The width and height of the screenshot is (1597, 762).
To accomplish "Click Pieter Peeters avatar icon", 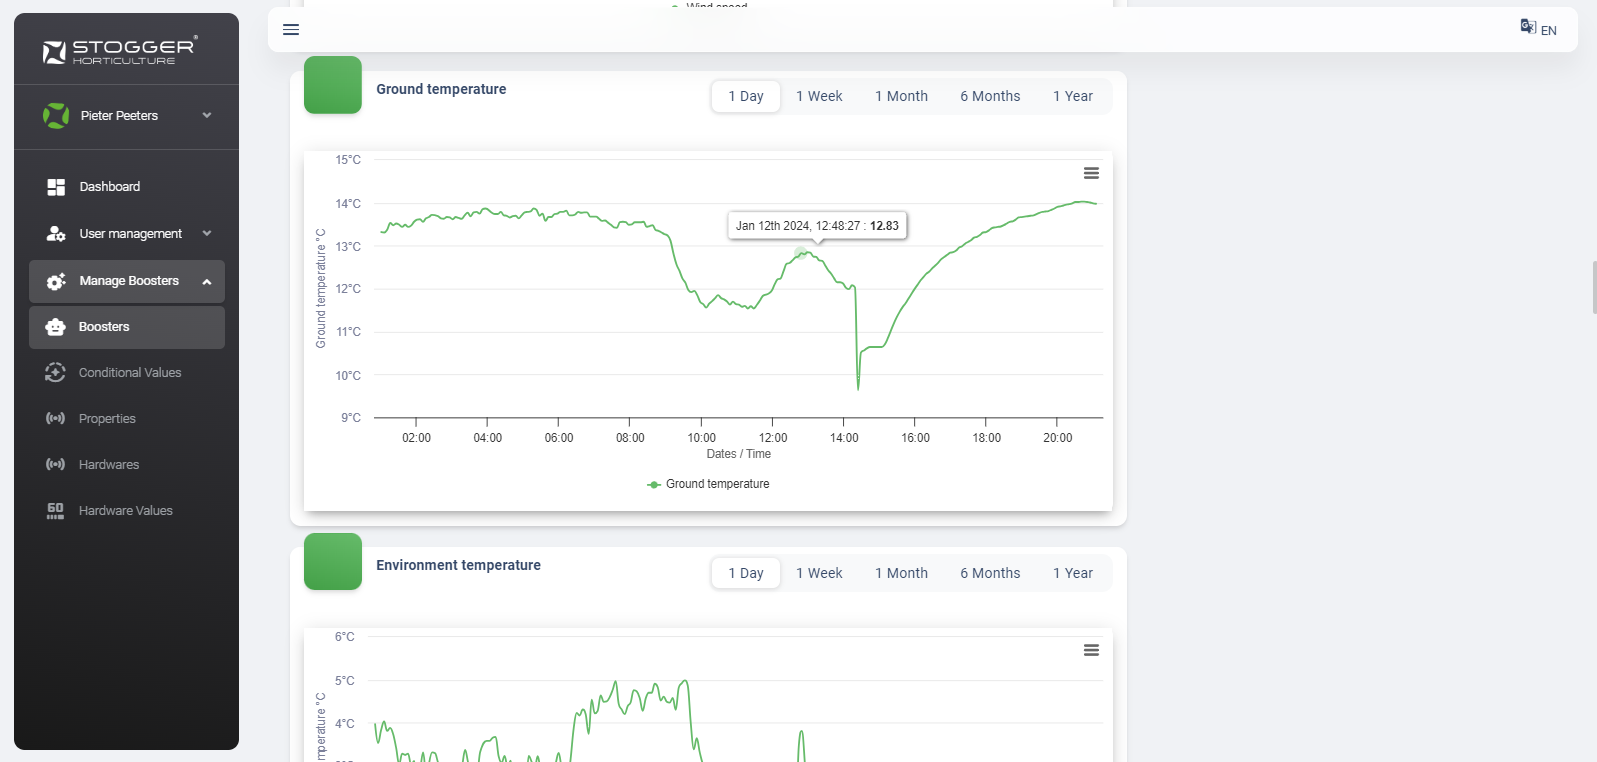I will 56,116.
